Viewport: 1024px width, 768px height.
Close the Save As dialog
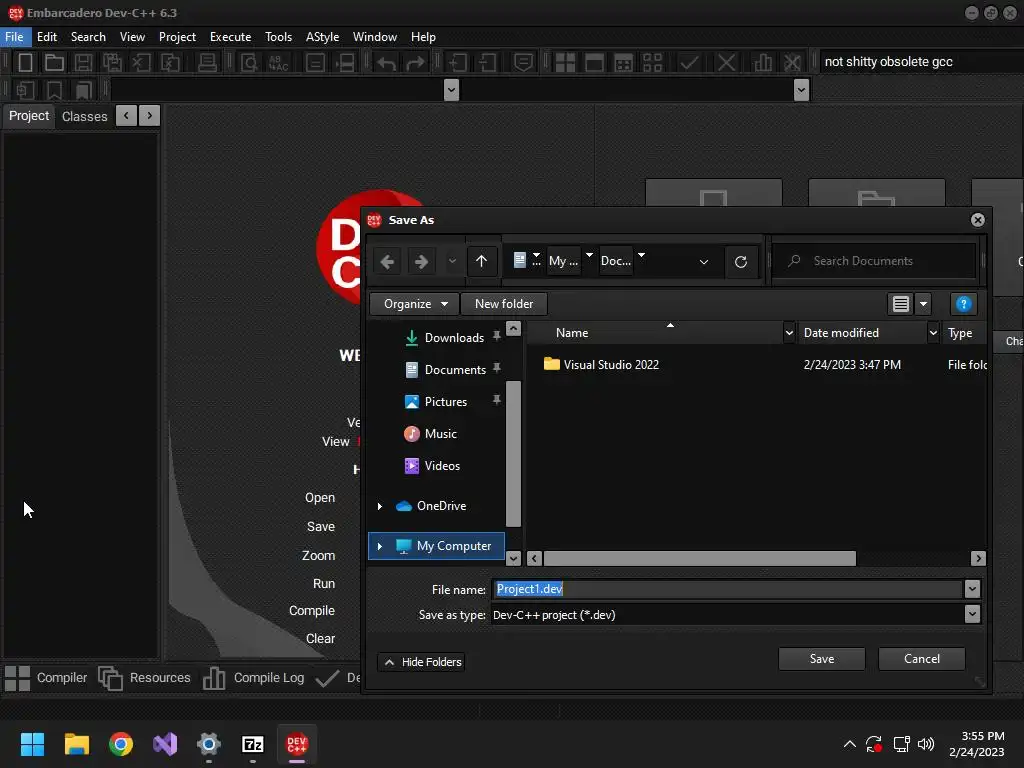978,220
